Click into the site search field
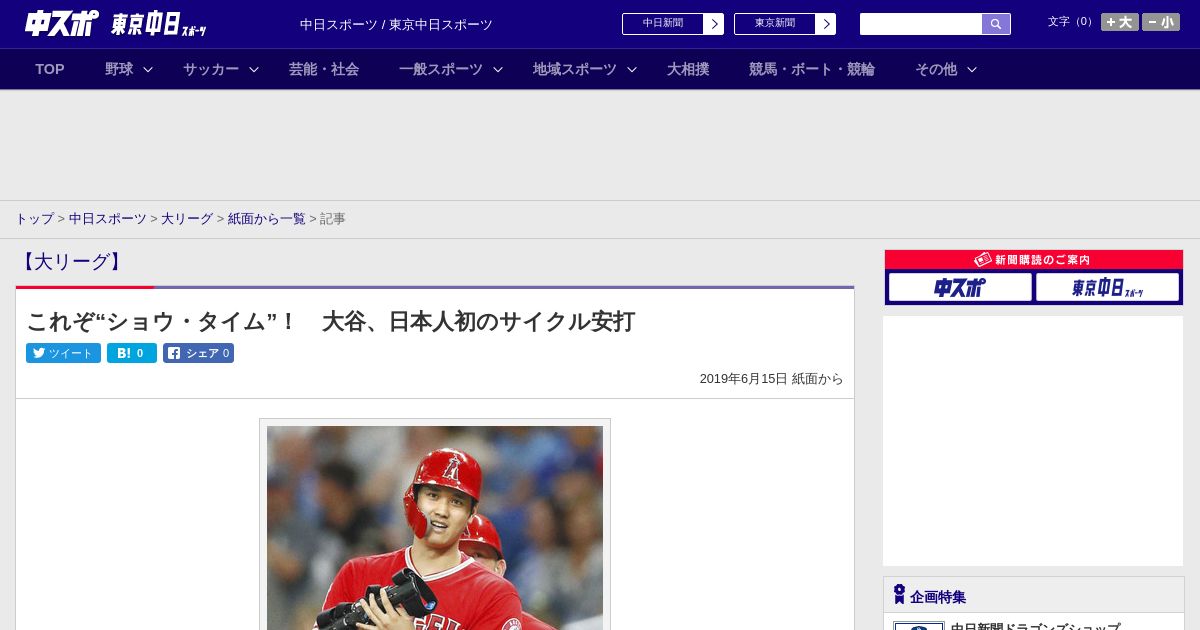1200x630 pixels. (921, 24)
